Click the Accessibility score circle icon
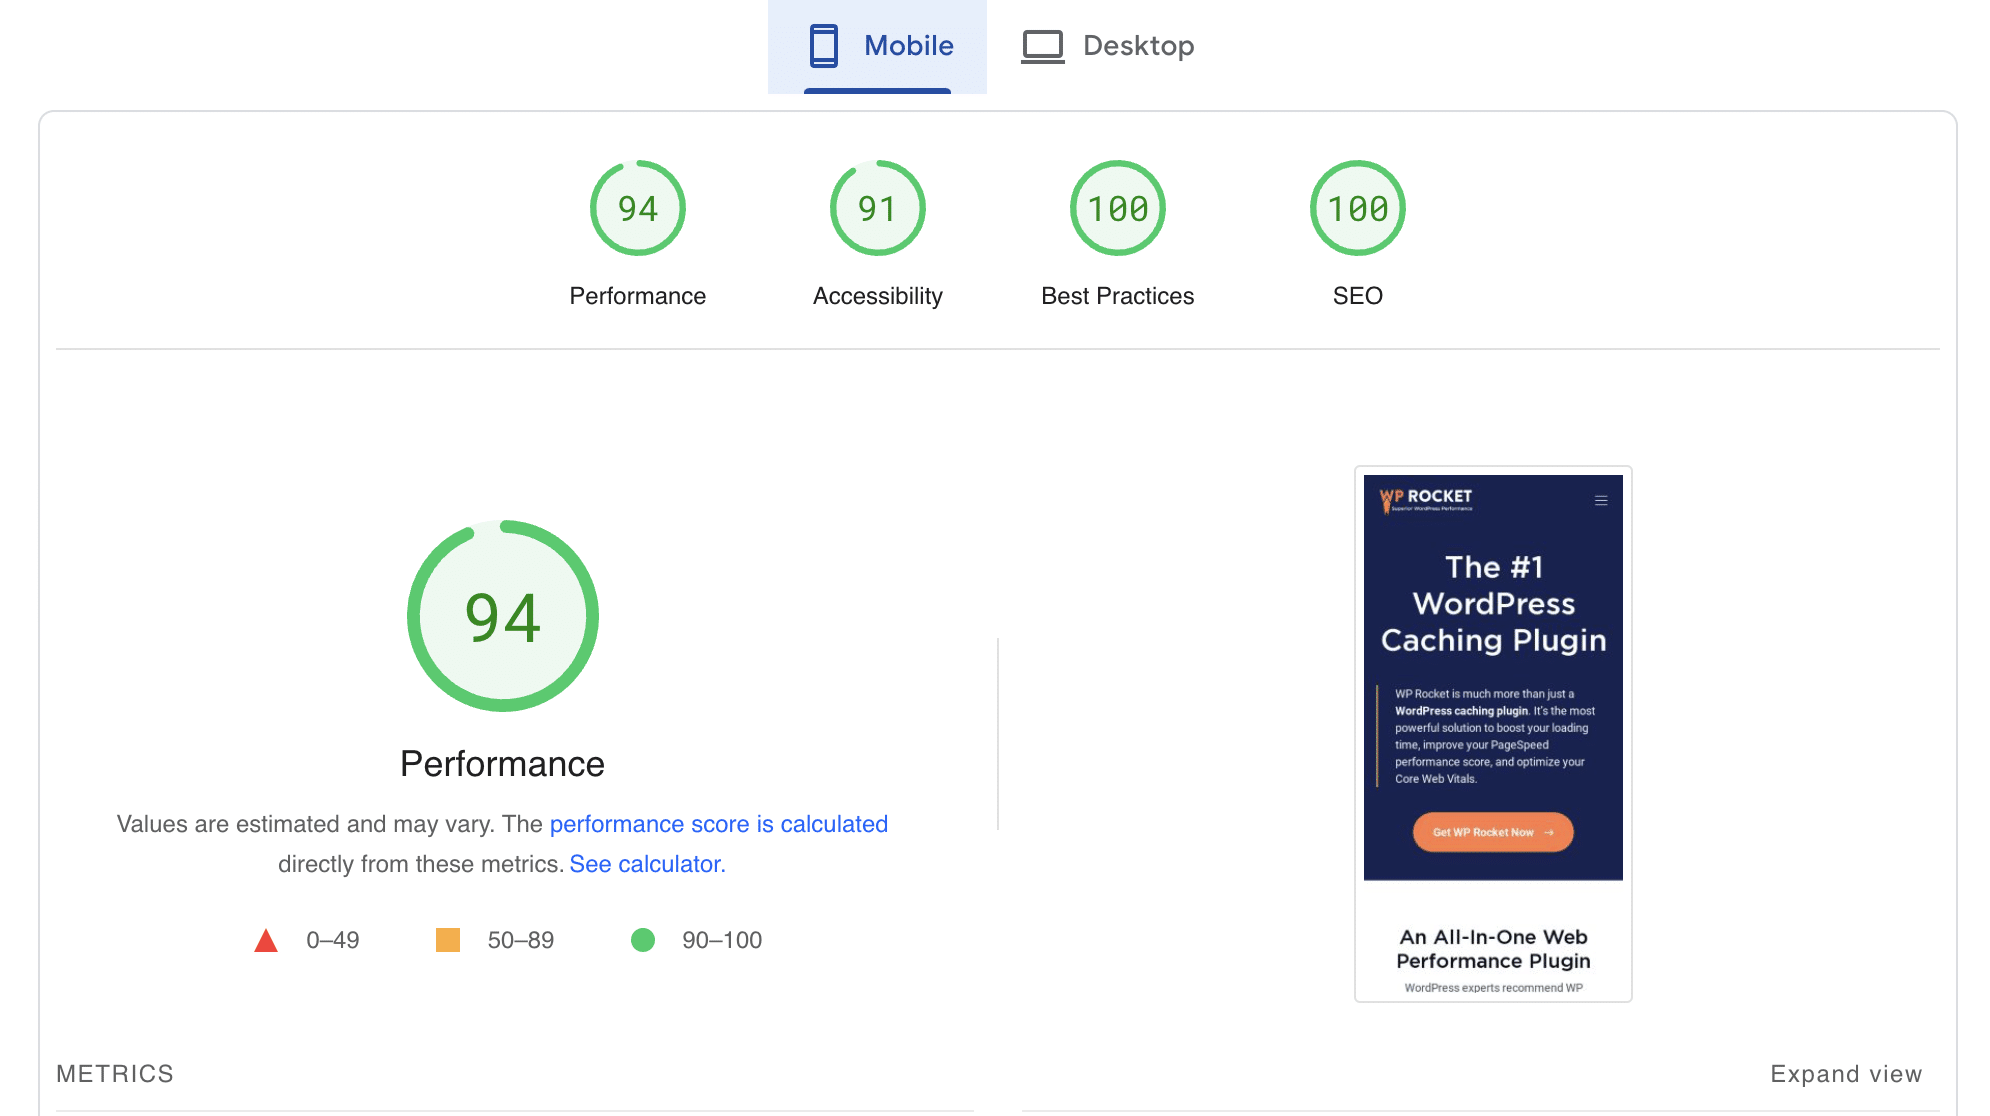 [876, 208]
